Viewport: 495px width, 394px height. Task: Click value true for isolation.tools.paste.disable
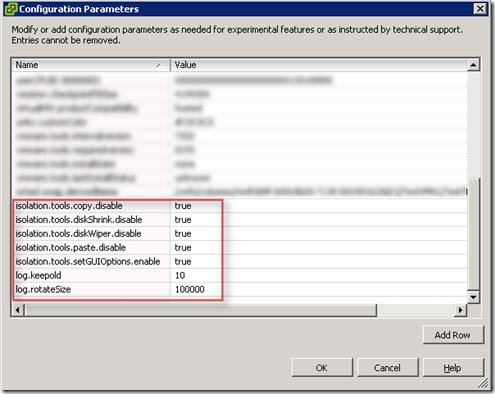(183, 248)
